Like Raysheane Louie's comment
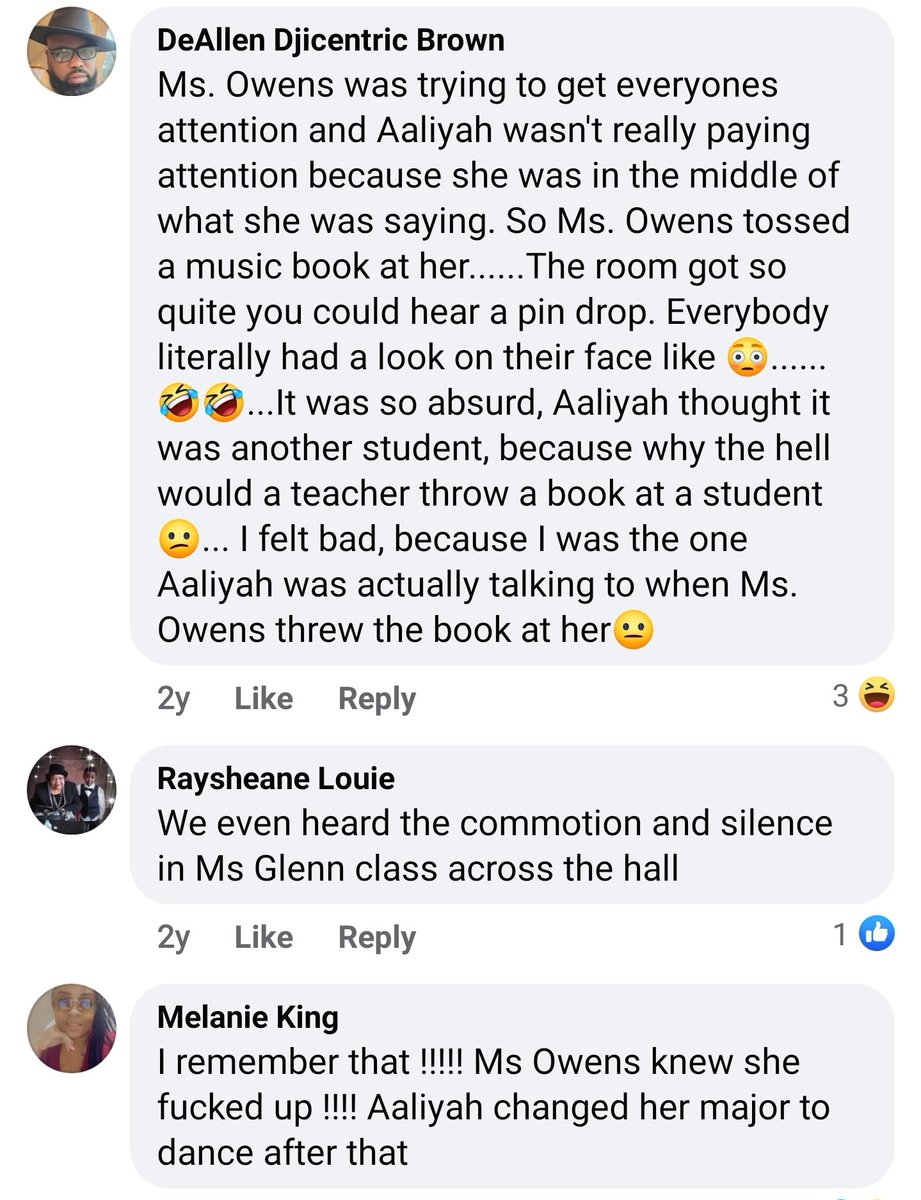 pyautogui.click(x=263, y=937)
